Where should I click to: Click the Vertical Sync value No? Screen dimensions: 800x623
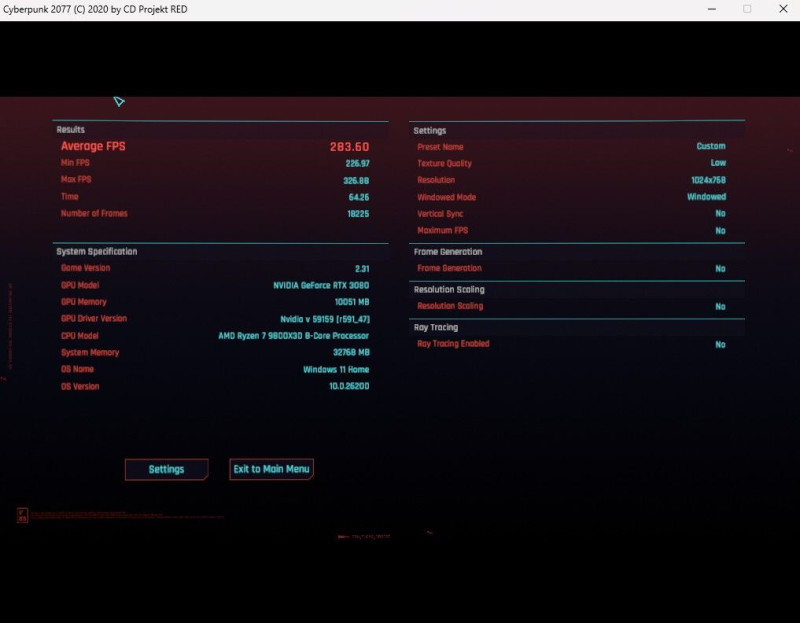[720, 213]
